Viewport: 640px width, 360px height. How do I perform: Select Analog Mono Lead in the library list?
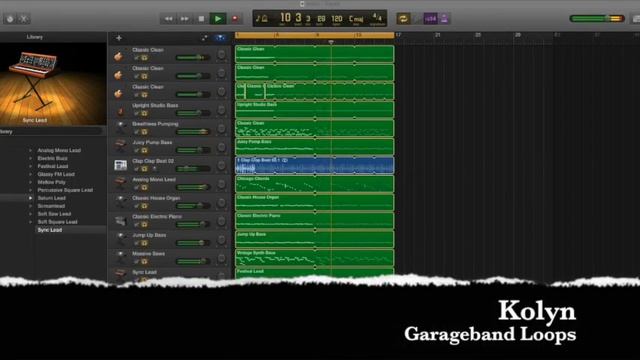click(x=59, y=150)
